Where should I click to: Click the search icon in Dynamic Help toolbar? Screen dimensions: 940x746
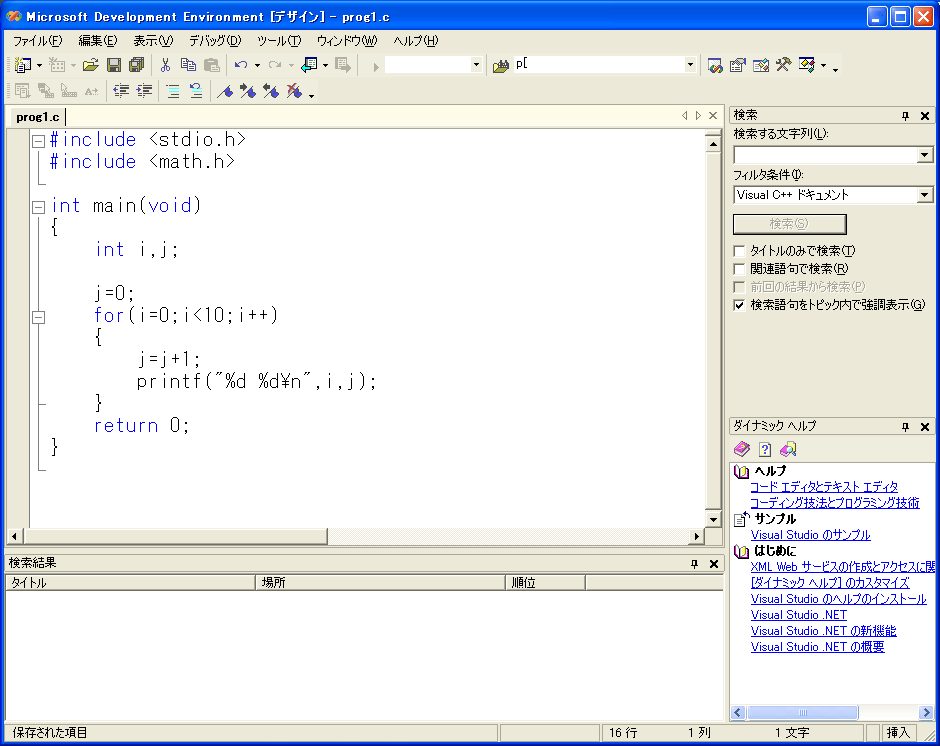[788, 449]
